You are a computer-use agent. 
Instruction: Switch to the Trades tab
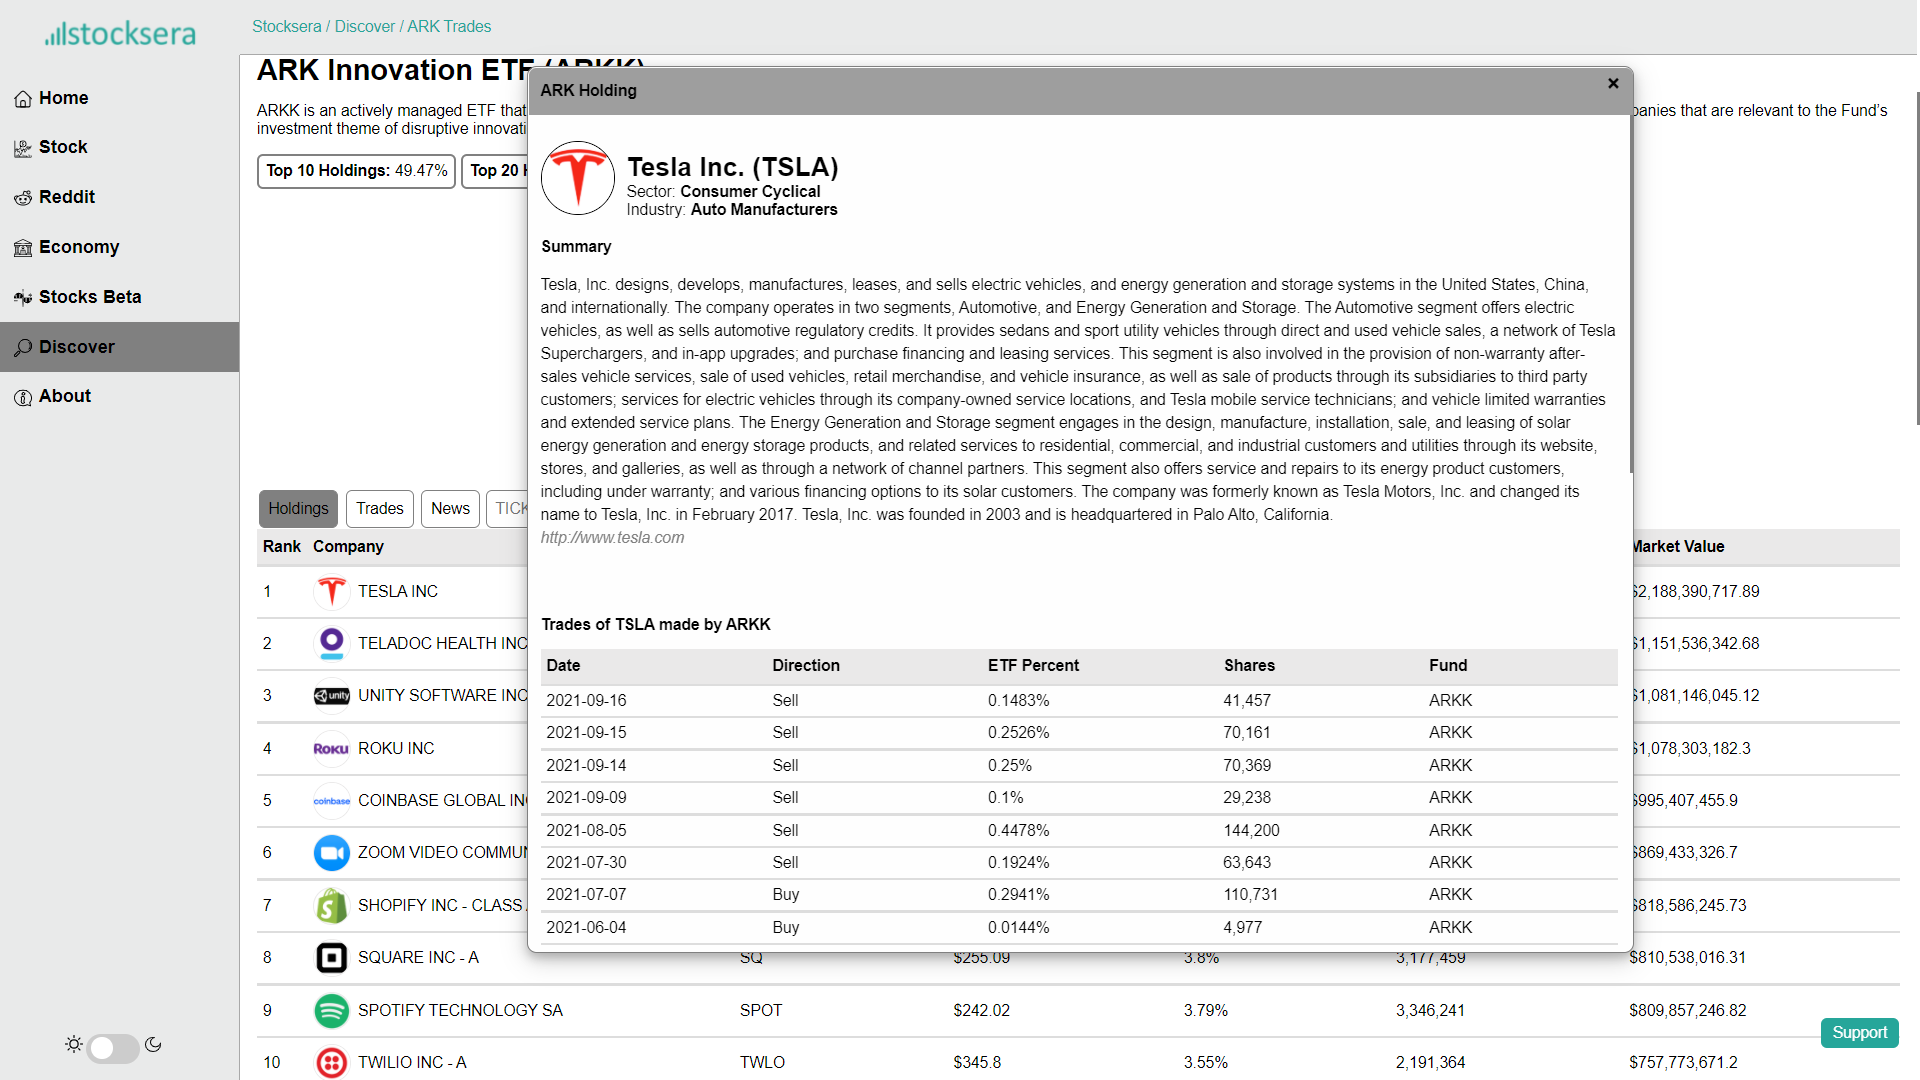[x=380, y=508]
